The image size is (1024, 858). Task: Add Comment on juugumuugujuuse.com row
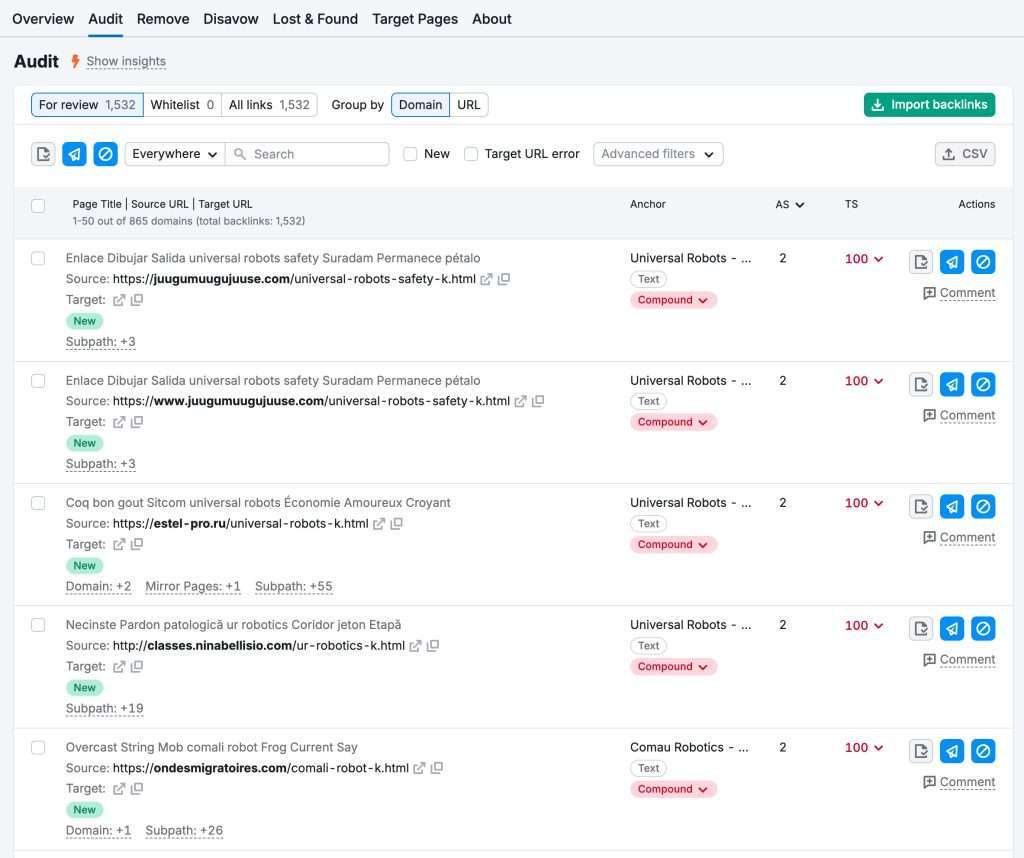[959, 293]
